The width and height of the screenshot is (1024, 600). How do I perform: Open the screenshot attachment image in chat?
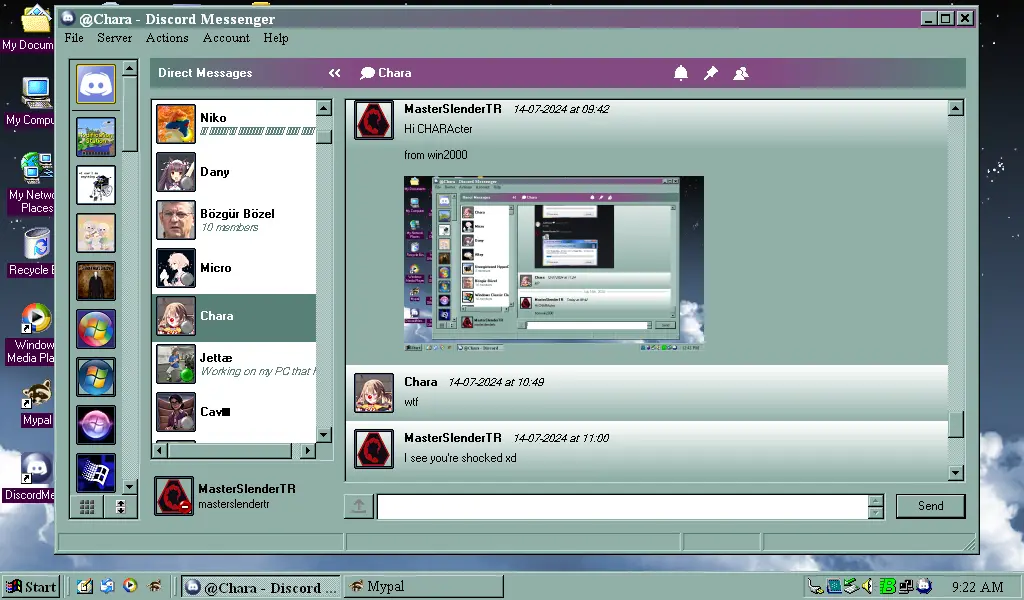pyautogui.click(x=554, y=264)
